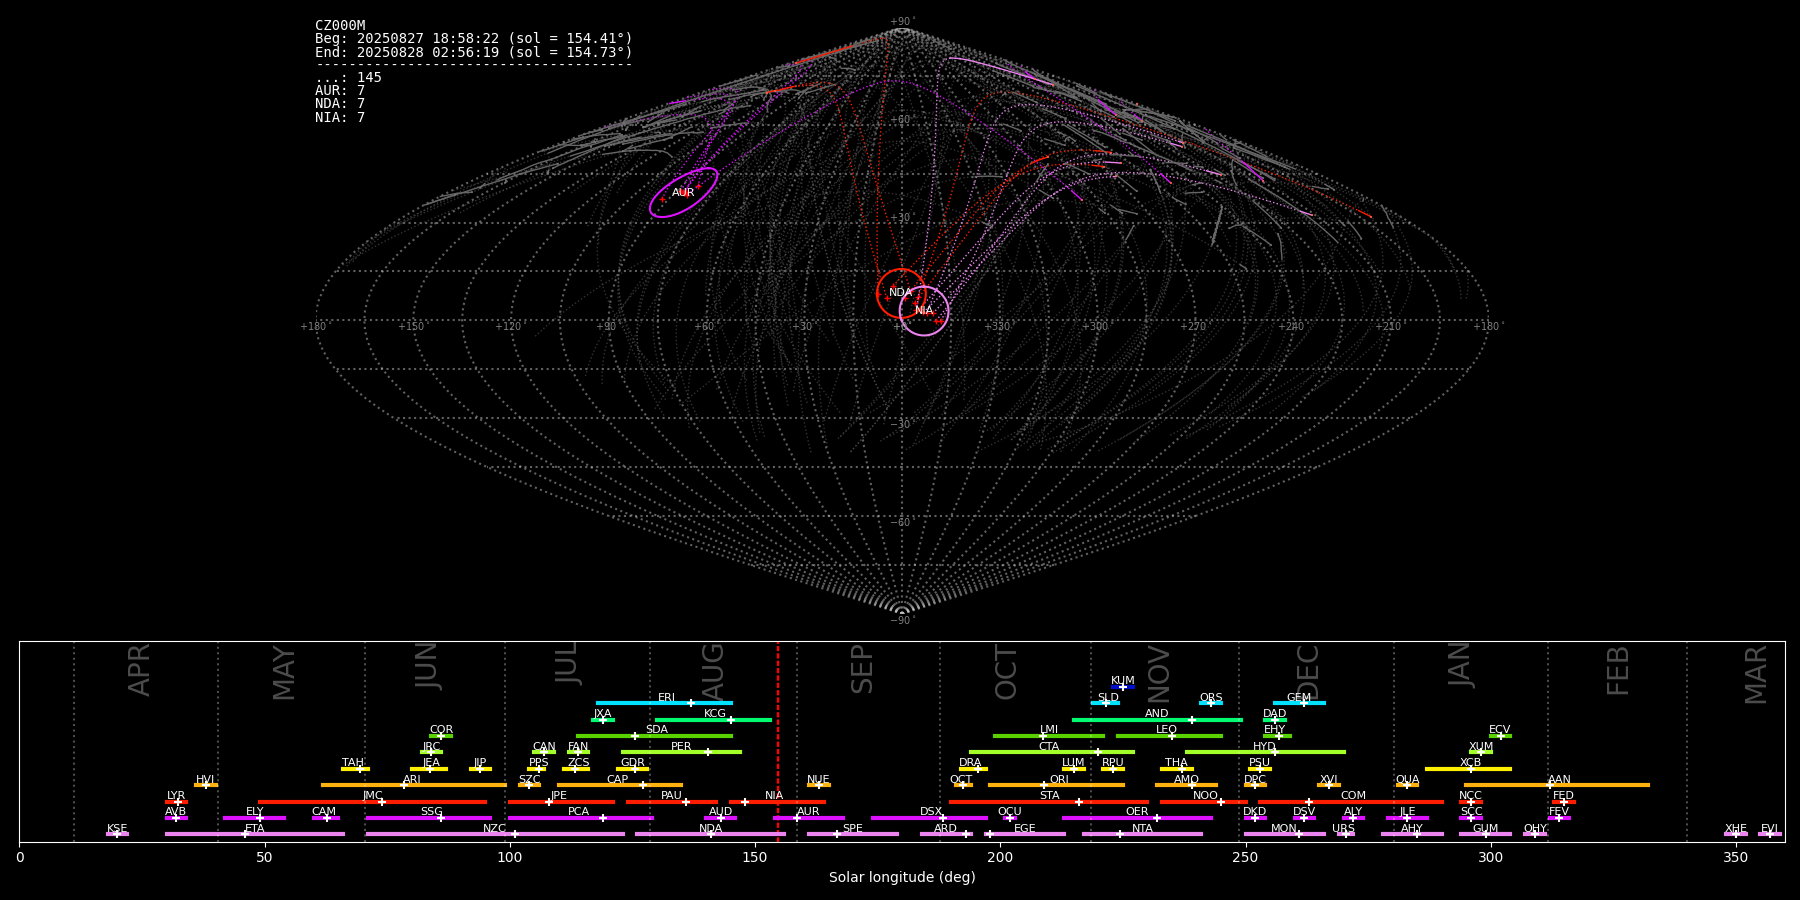1800x900 pixels.
Task: Click the GEM shower bar in timeline
Action: point(1299,703)
